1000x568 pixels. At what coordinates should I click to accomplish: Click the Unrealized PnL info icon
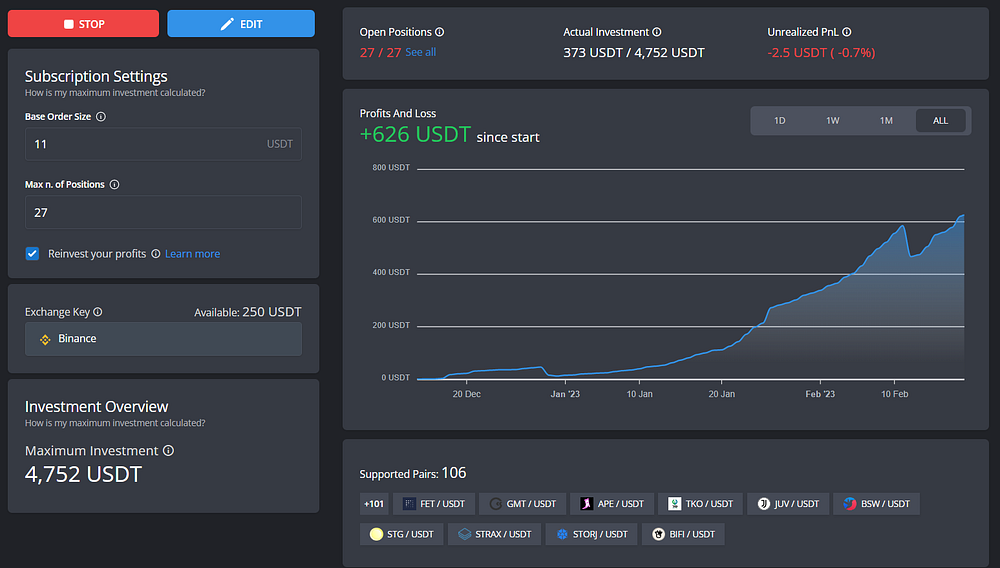tap(847, 32)
